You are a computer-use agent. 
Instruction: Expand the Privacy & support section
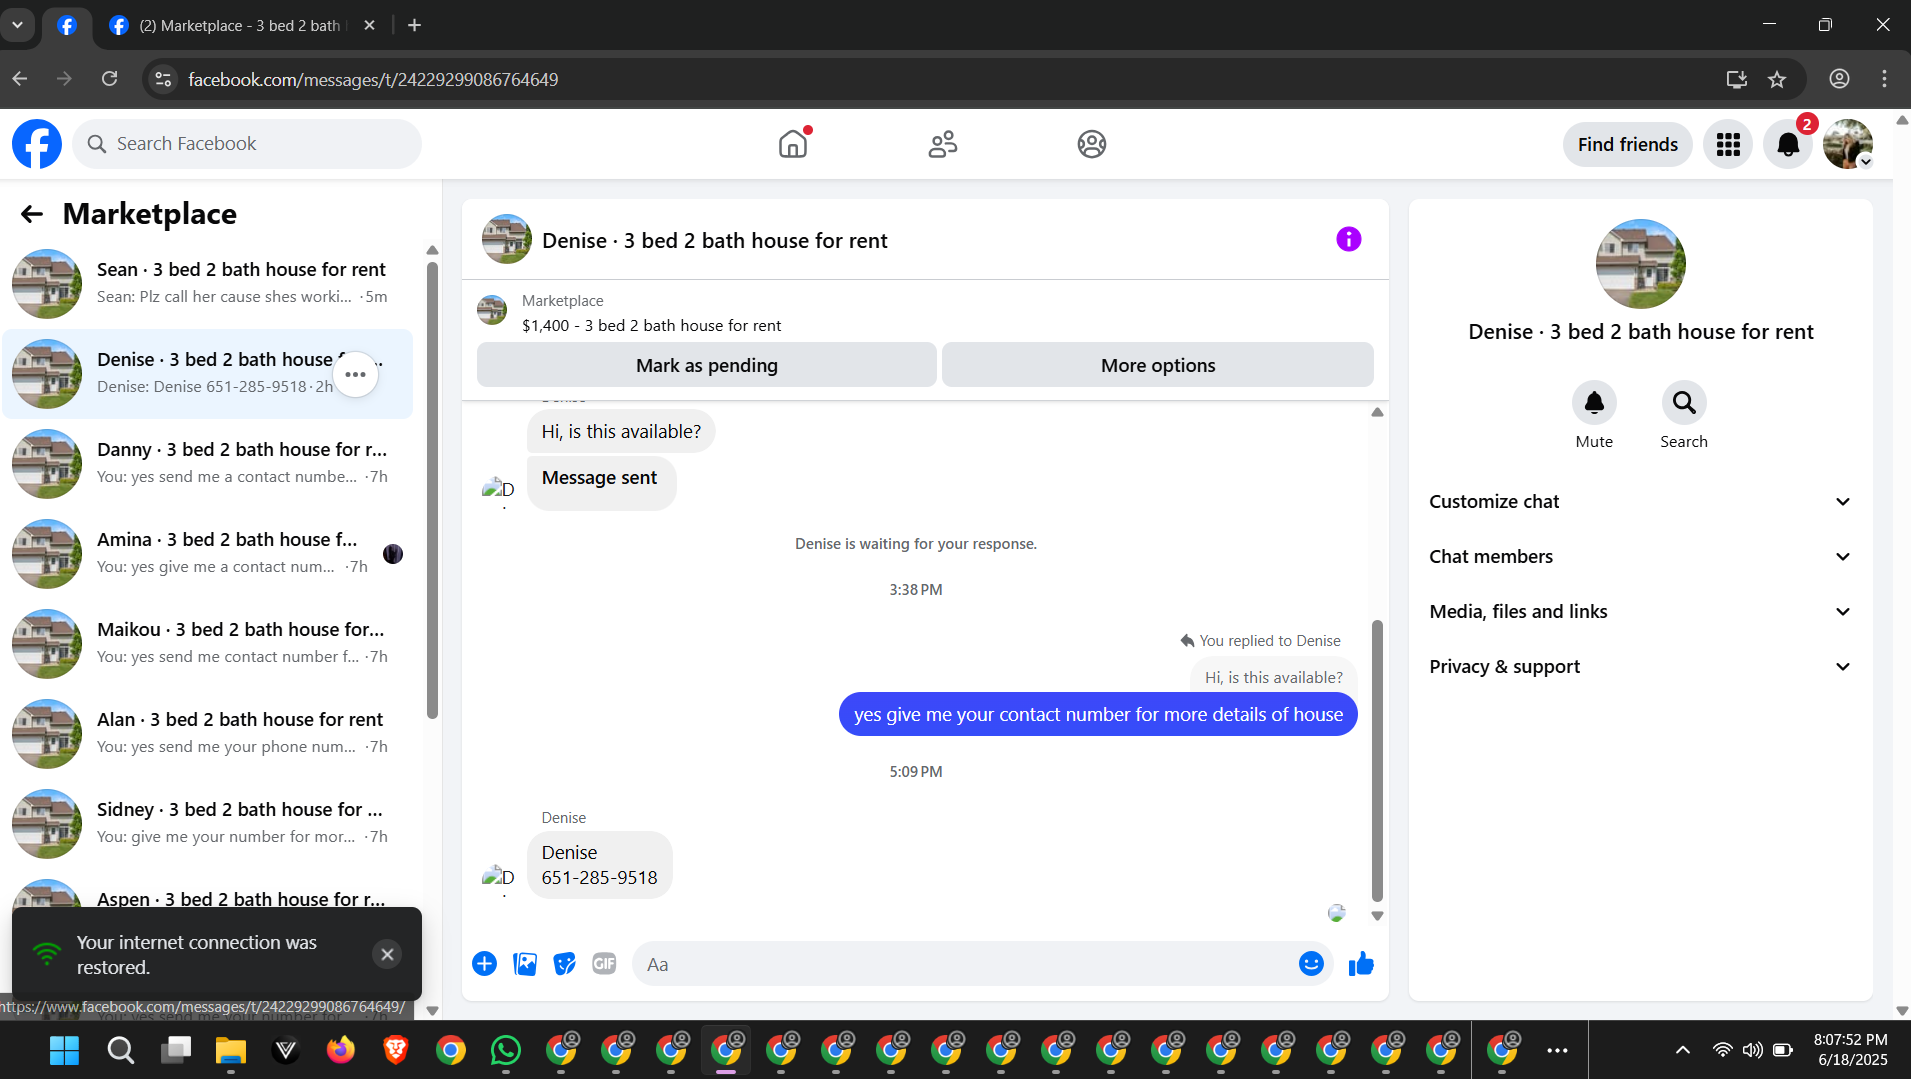(1640, 667)
